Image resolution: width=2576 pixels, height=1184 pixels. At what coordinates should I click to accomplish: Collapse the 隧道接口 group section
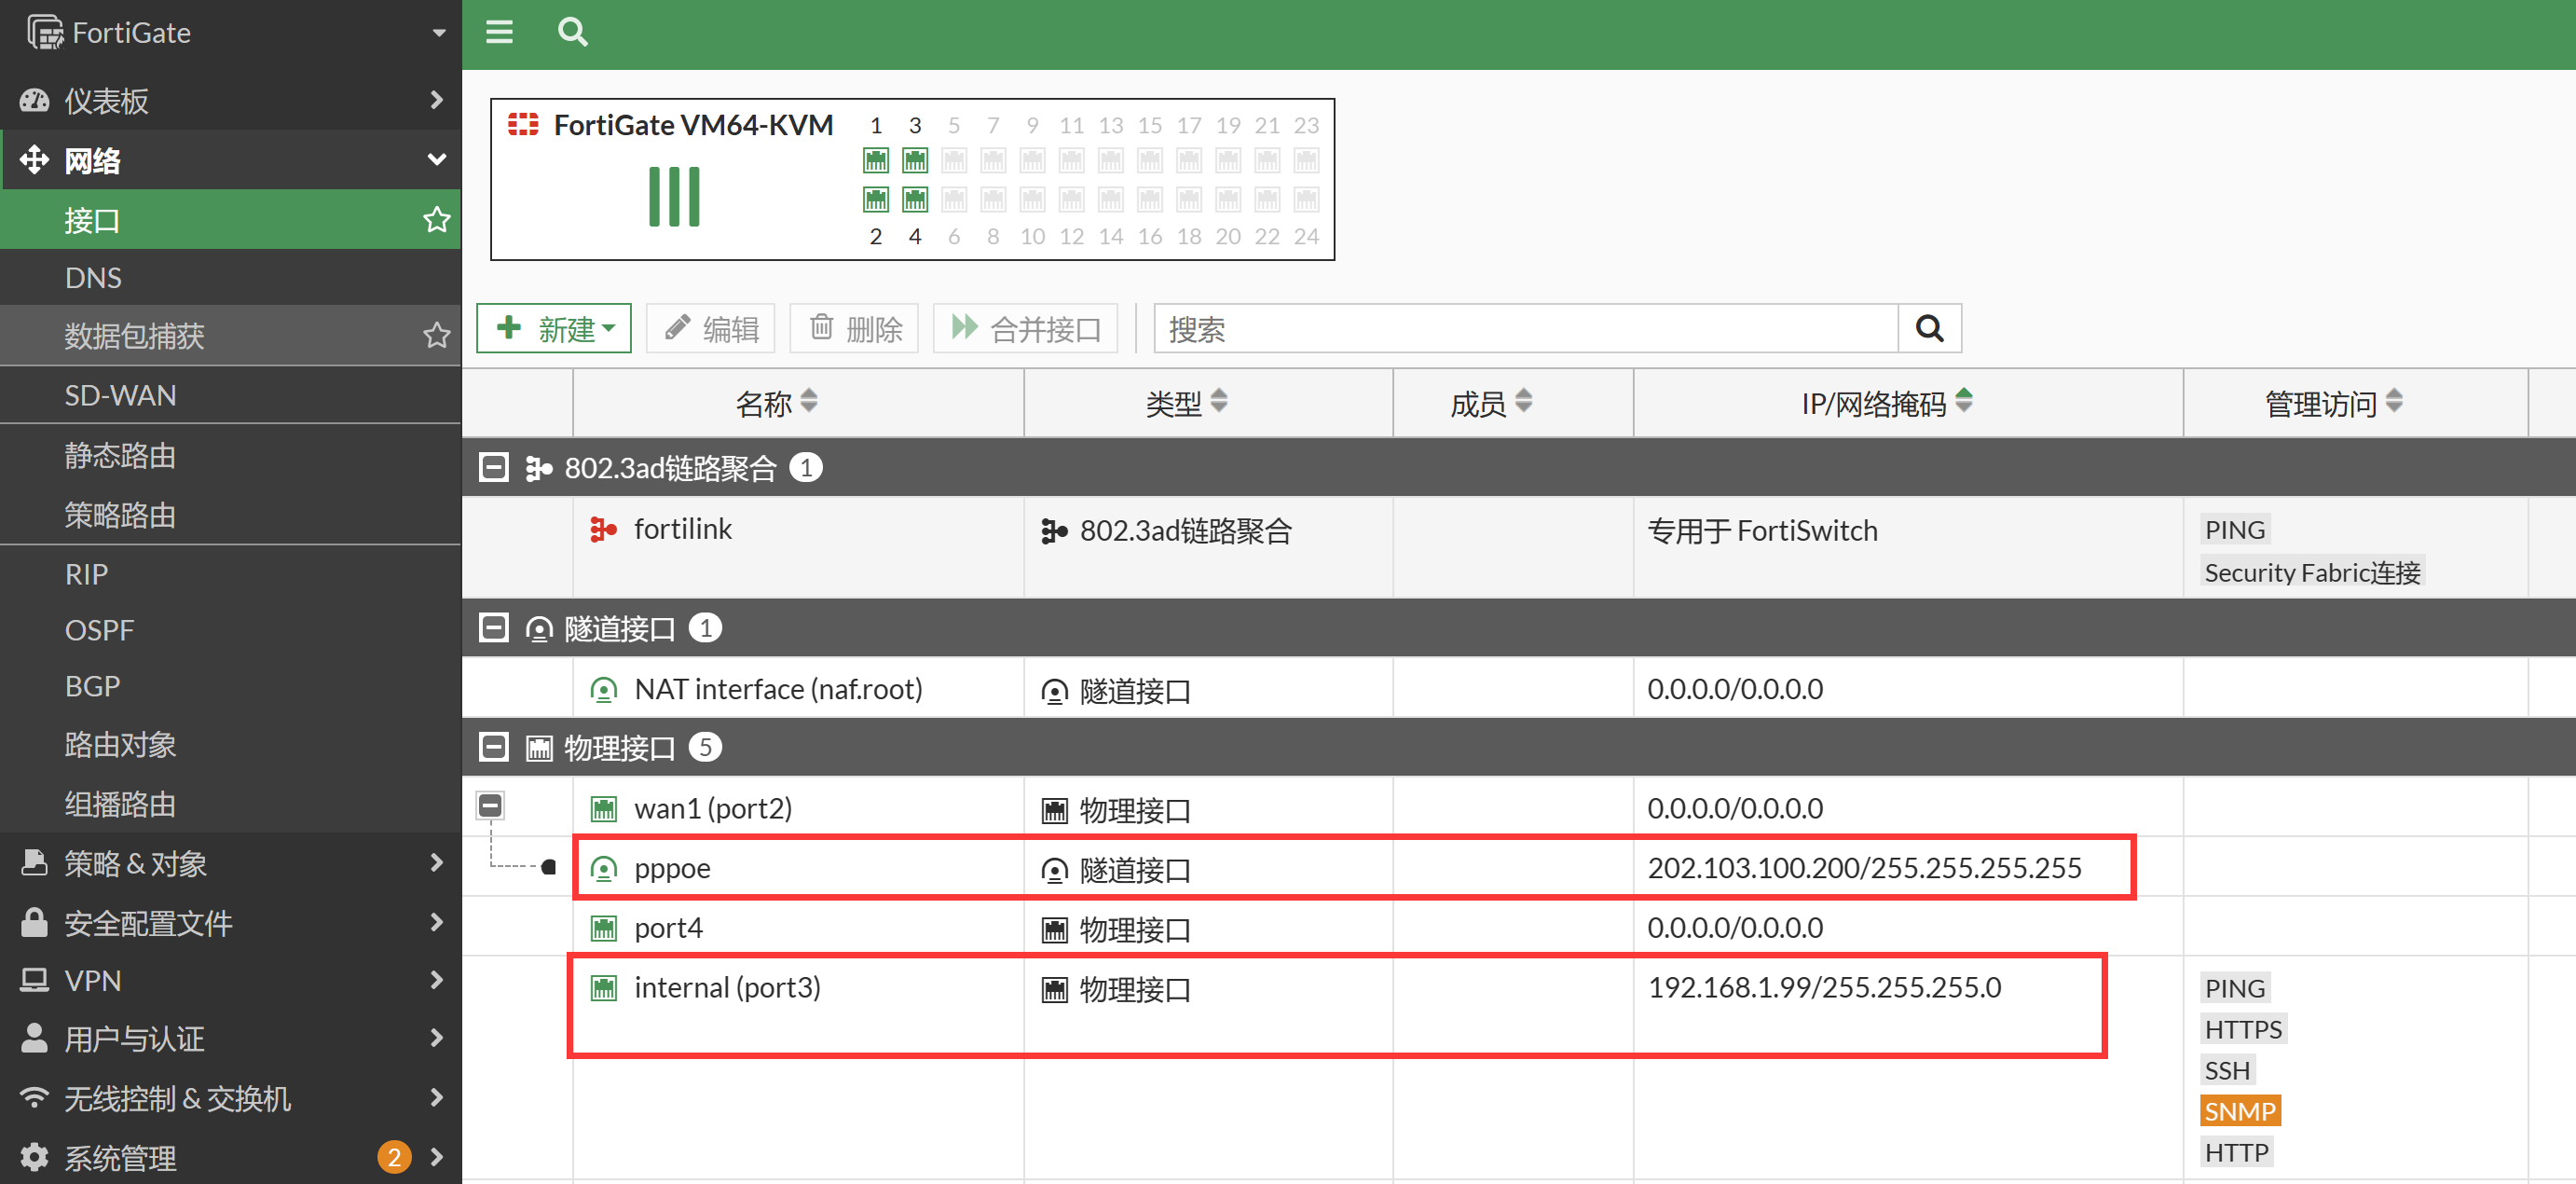494,628
